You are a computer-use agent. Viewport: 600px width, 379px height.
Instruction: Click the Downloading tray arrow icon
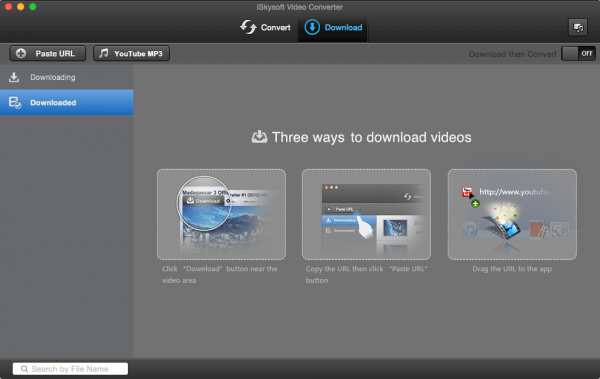pyautogui.click(x=14, y=77)
